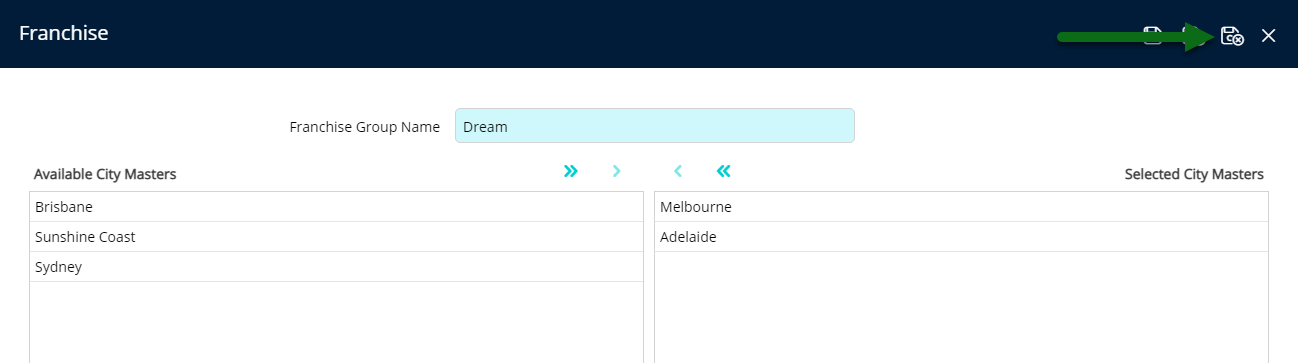Click the Save icon partly behind the arrow
The width and height of the screenshot is (1298, 363).
(1152, 36)
